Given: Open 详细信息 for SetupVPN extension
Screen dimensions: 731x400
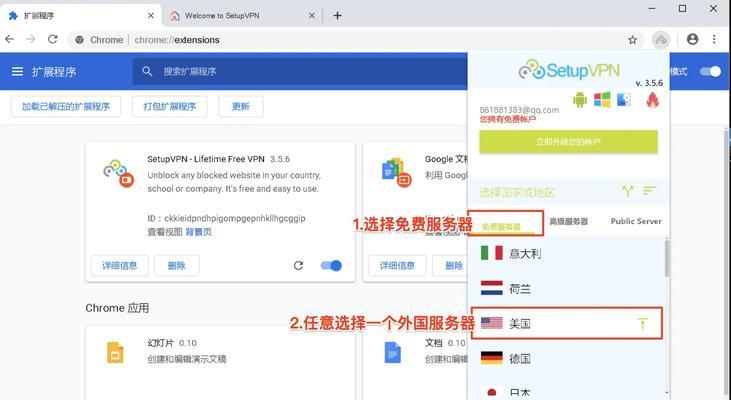Looking at the screenshot, I should point(120,266).
